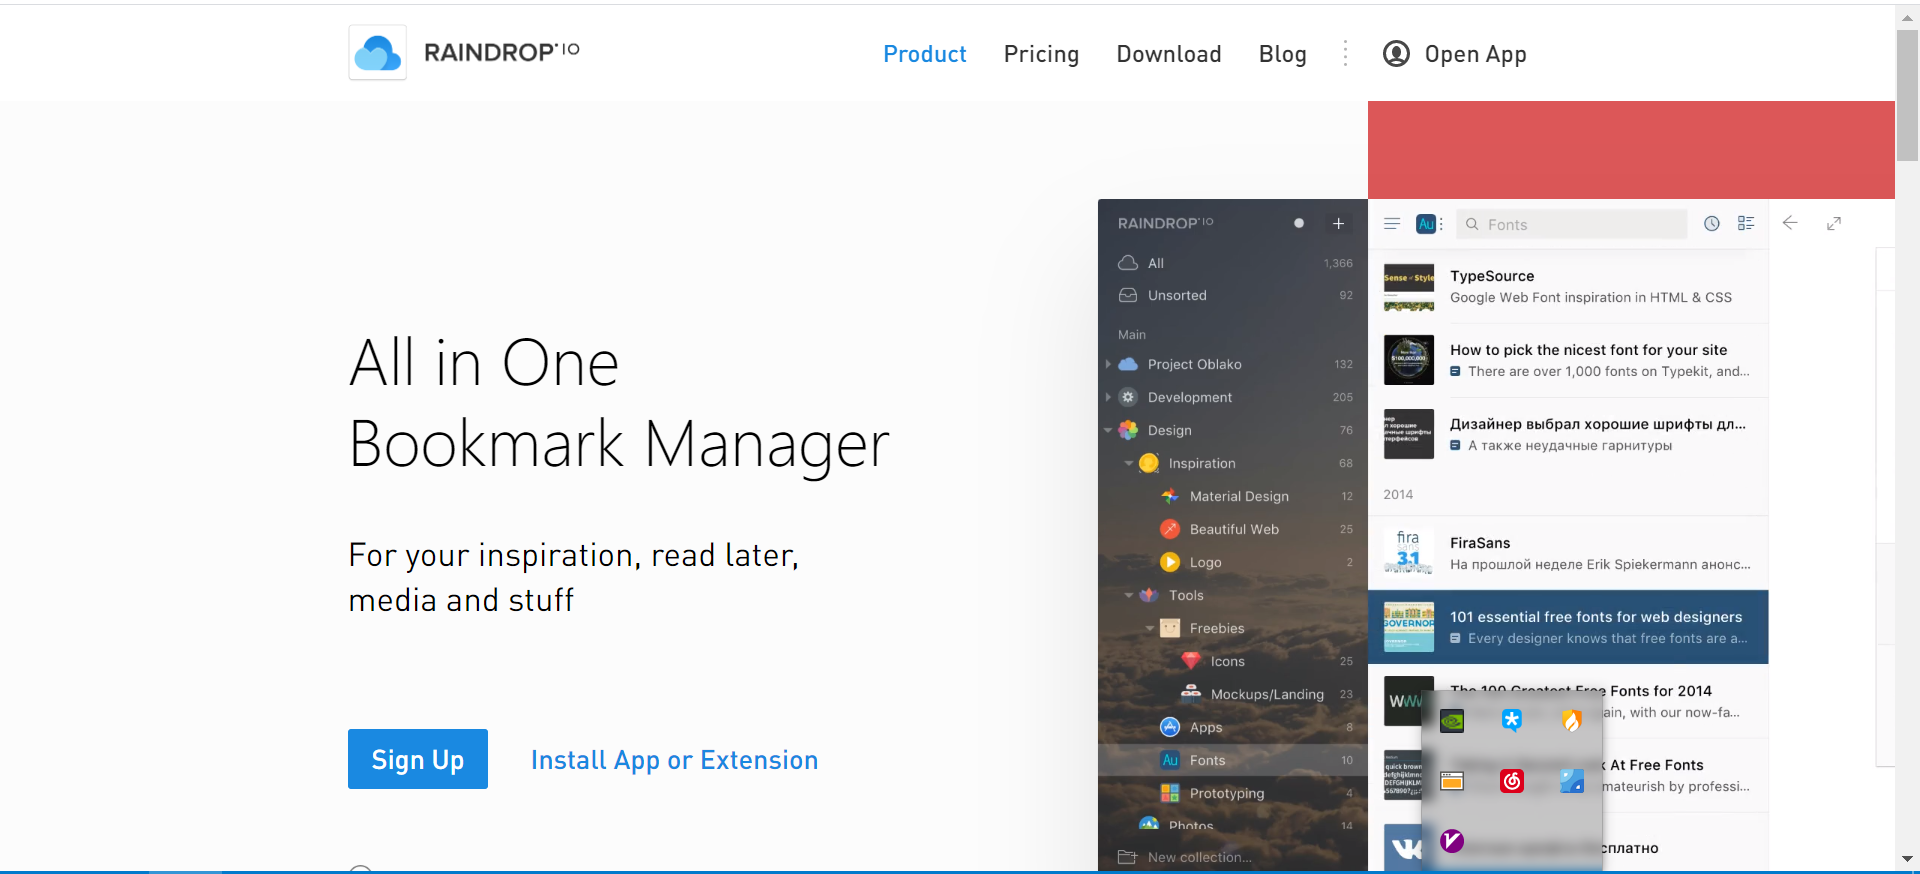Viewport: 1920px width, 874px height.
Task: Click Google Web Font inspiration description
Action: pos(1591,297)
